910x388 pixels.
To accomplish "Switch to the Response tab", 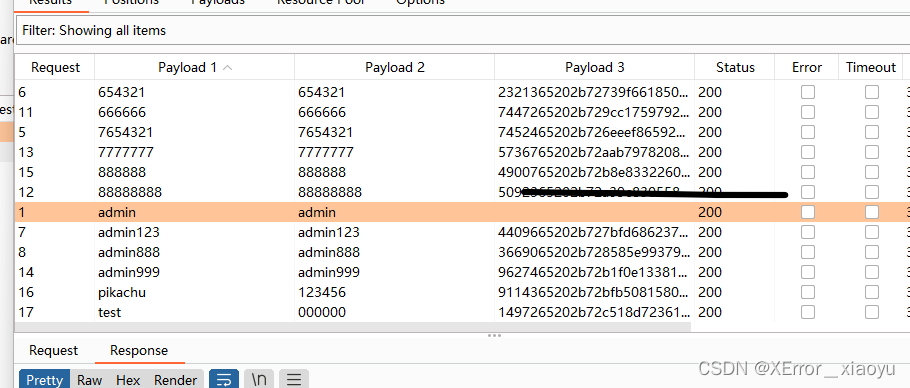I will 139,351.
